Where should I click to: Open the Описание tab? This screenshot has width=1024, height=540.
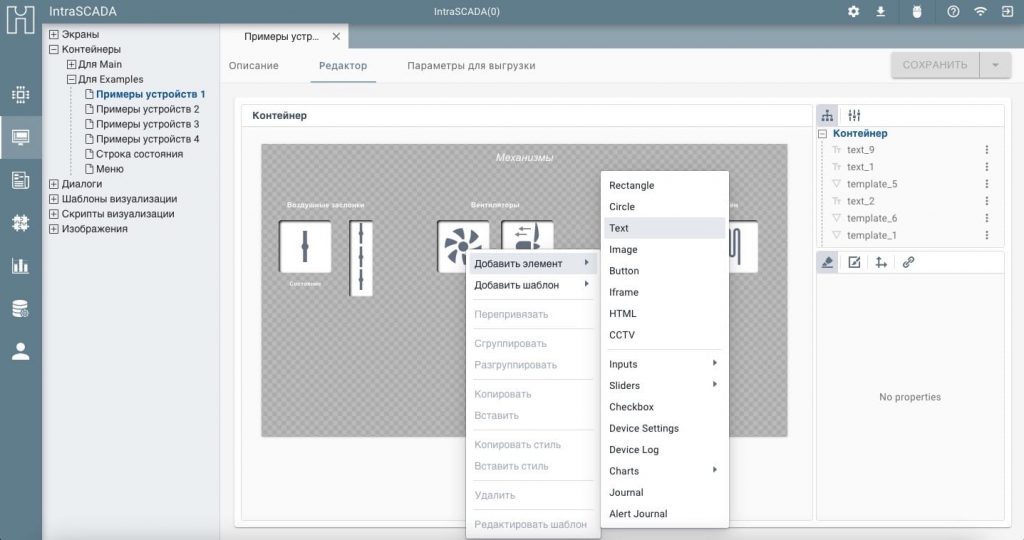253,66
